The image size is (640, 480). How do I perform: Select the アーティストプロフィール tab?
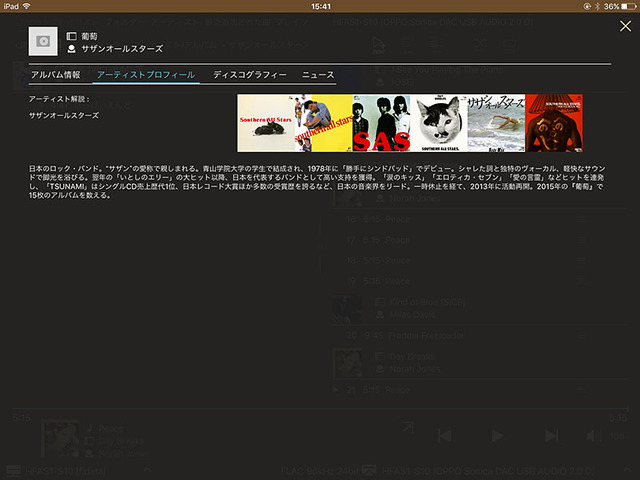(x=146, y=75)
